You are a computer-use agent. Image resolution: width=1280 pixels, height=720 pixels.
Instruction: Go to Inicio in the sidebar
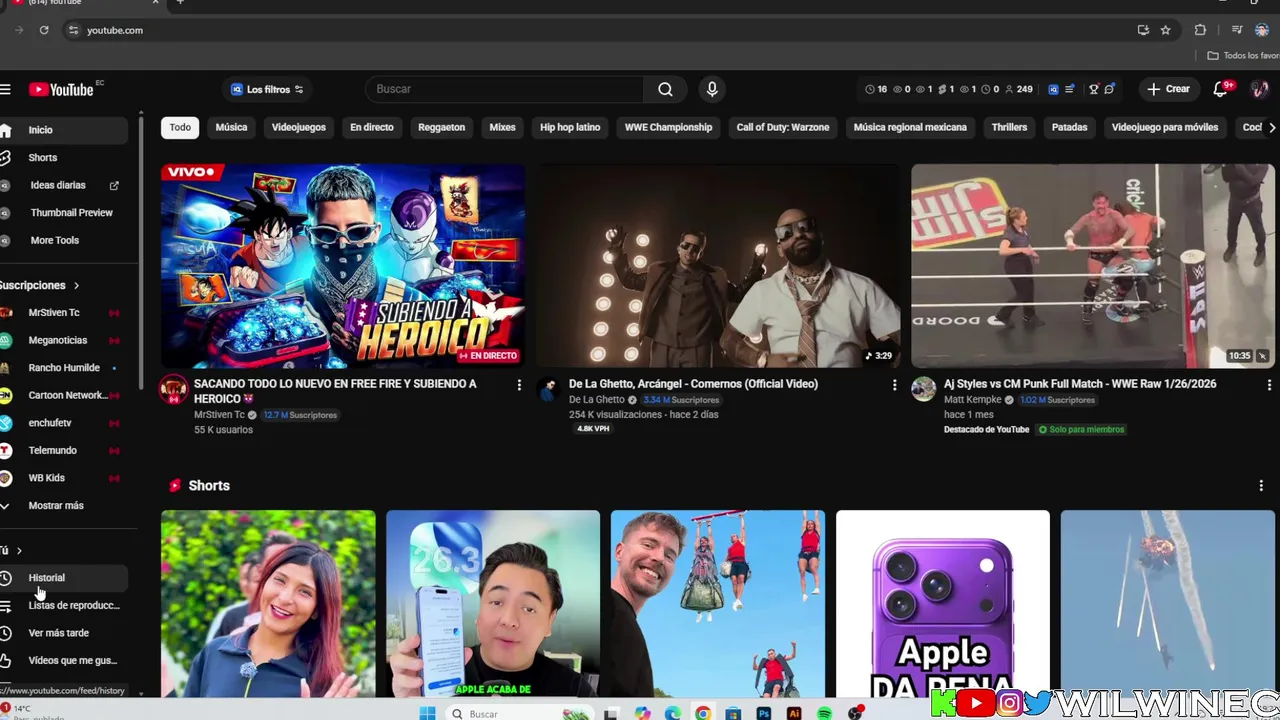pyautogui.click(x=64, y=130)
